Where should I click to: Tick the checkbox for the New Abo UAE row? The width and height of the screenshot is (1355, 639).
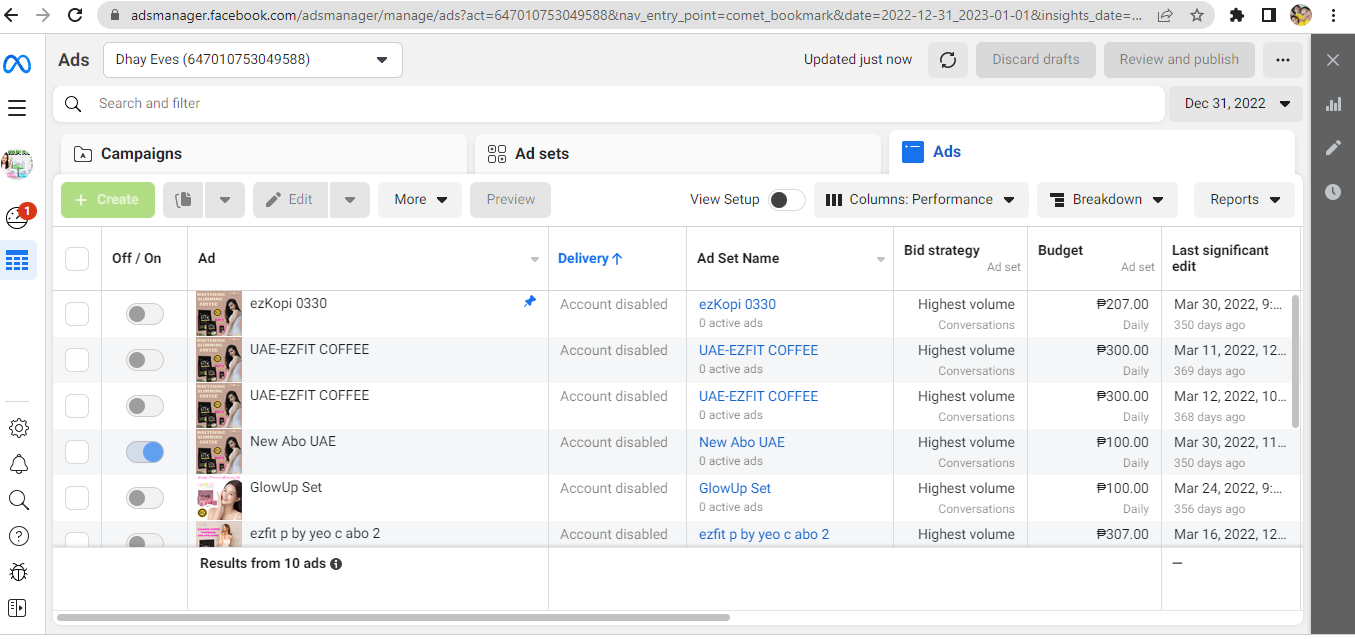[77, 452]
